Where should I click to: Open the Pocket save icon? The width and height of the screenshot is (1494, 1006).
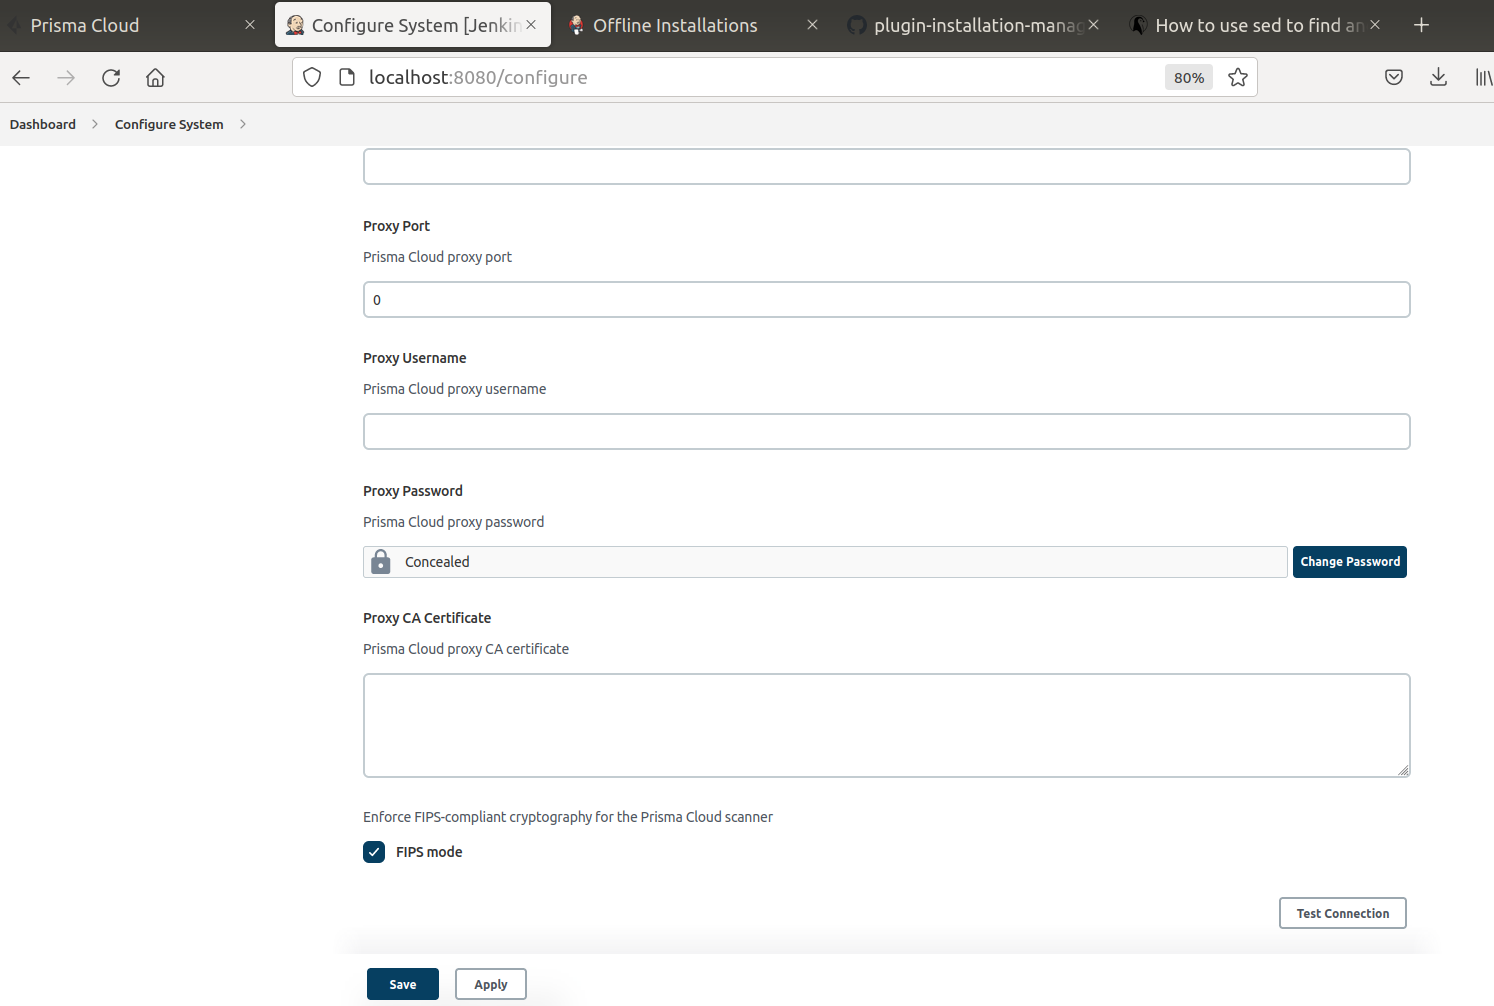click(x=1394, y=77)
